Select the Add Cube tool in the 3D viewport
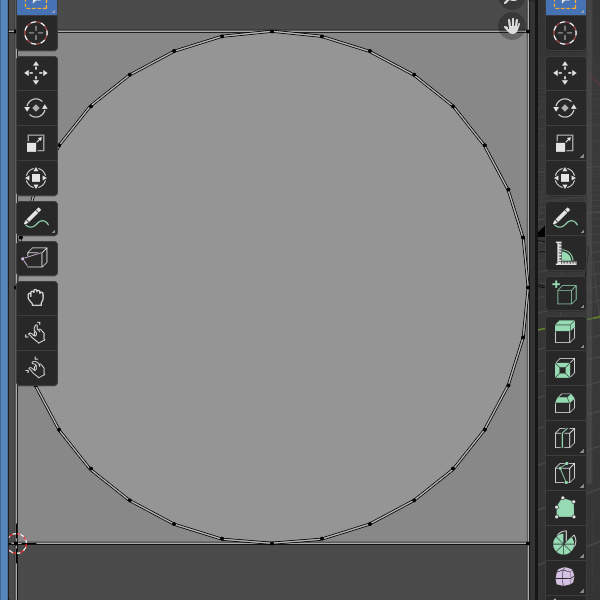The image size is (600, 600). (565, 293)
